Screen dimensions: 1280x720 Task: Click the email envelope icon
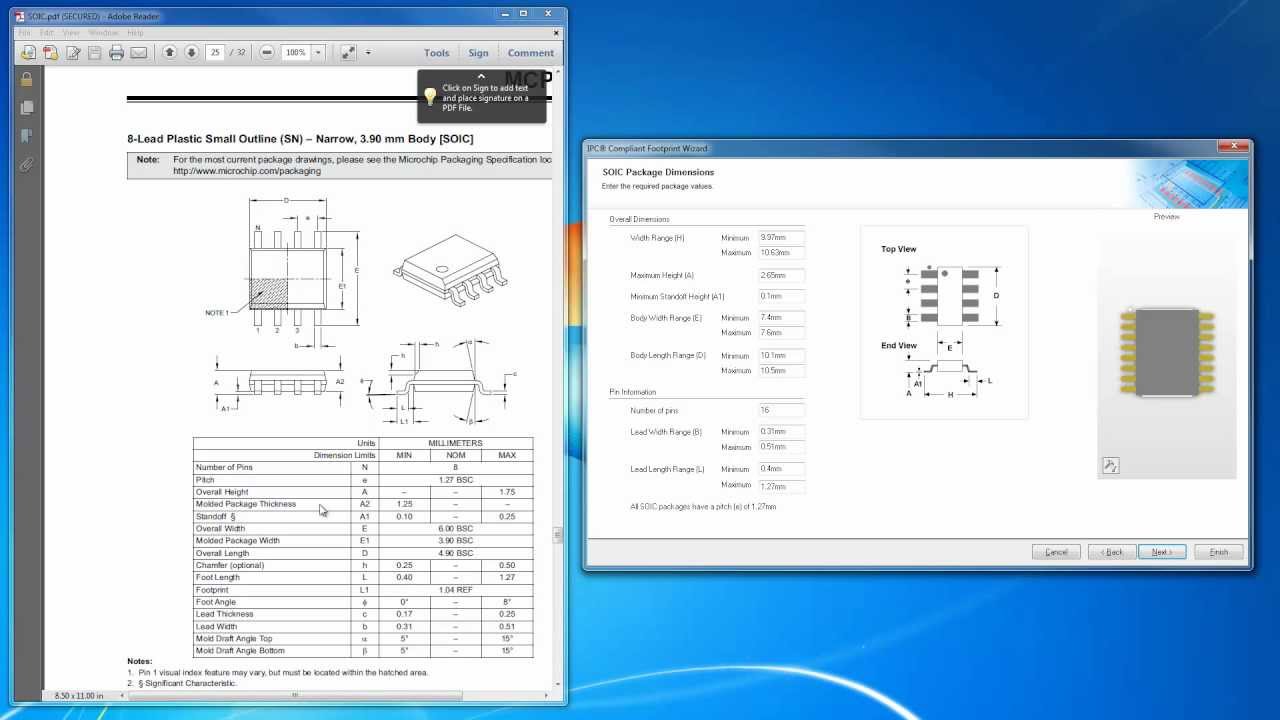point(138,53)
